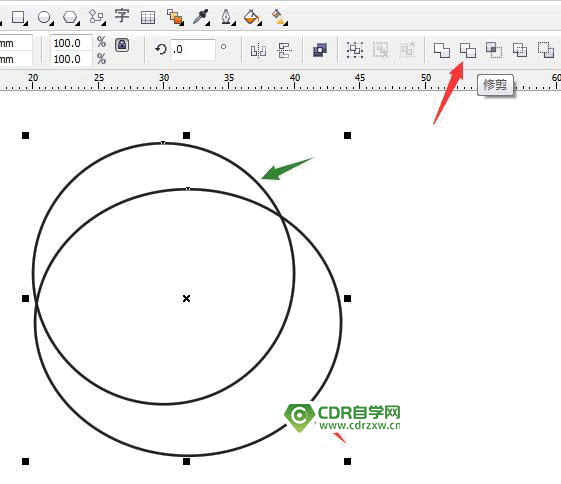Image resolution: width=561 pixels, height=484 pixels.
Task: Click the Group objects button
Action: click(x=355, y=50)
